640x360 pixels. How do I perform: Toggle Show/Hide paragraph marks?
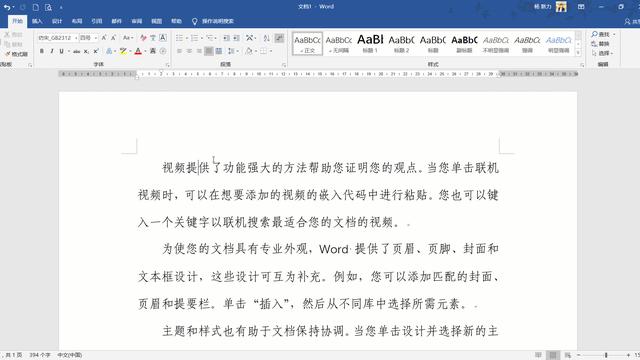(279, 38)
